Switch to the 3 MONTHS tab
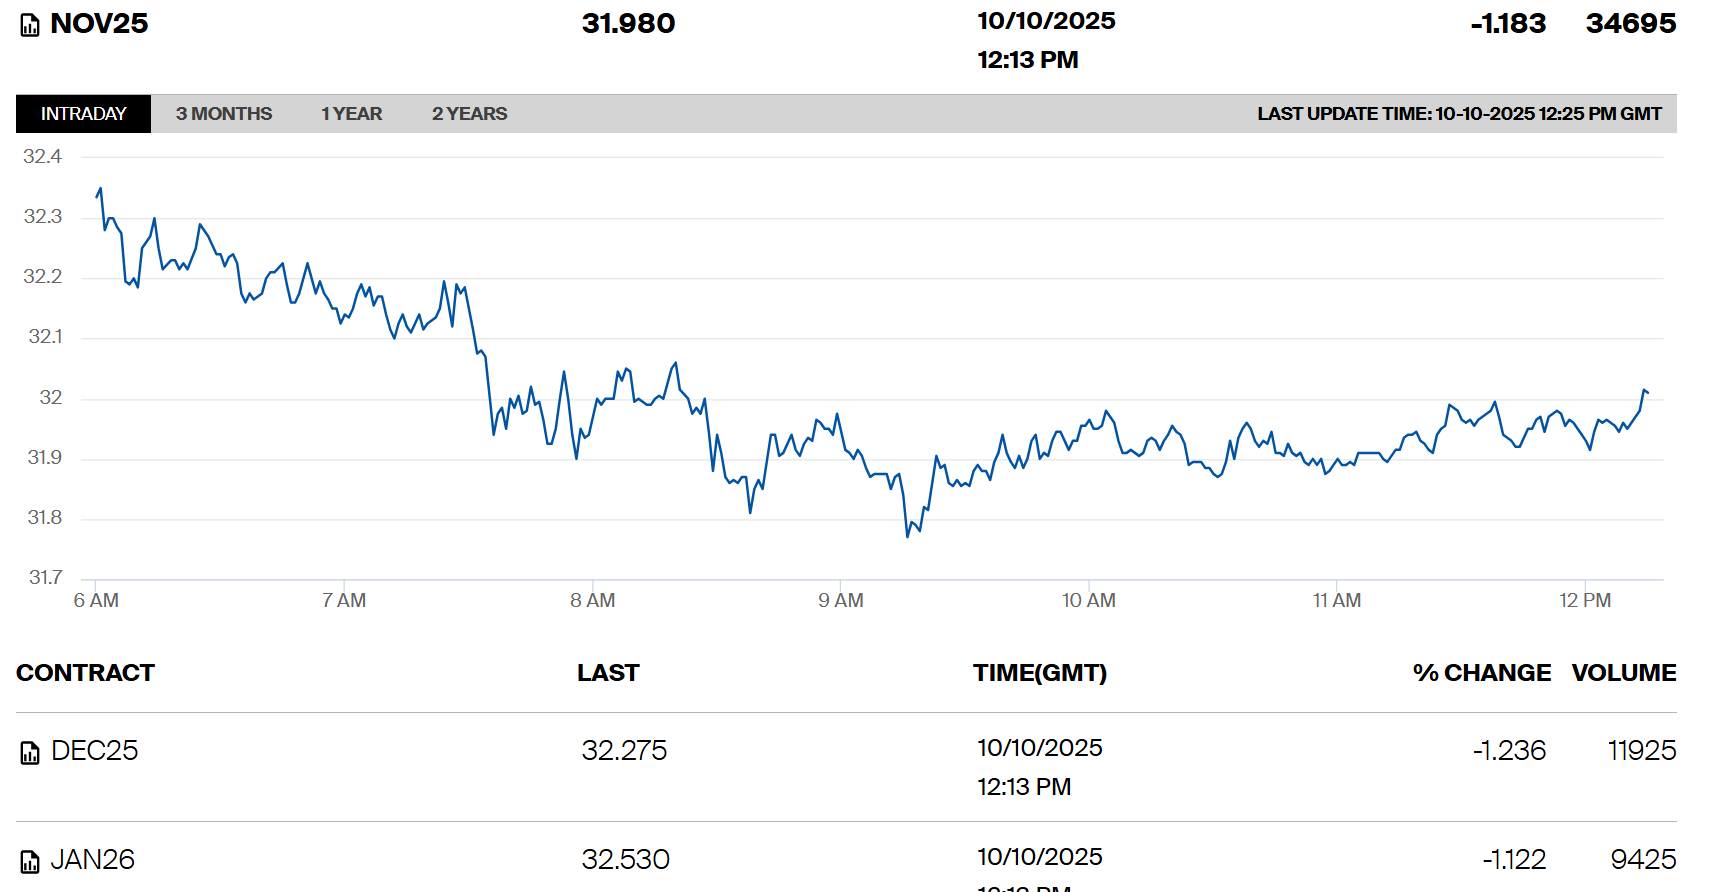 (224, 114)
